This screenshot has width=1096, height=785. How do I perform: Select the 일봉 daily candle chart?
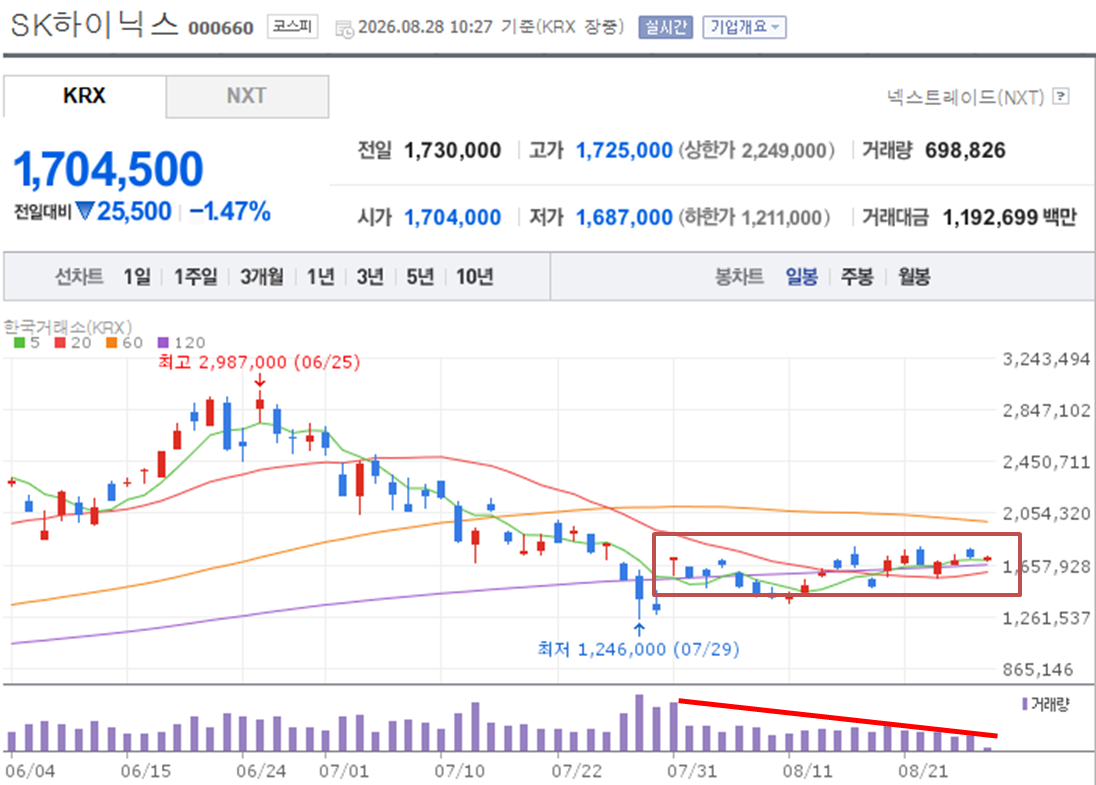point(802,277)
